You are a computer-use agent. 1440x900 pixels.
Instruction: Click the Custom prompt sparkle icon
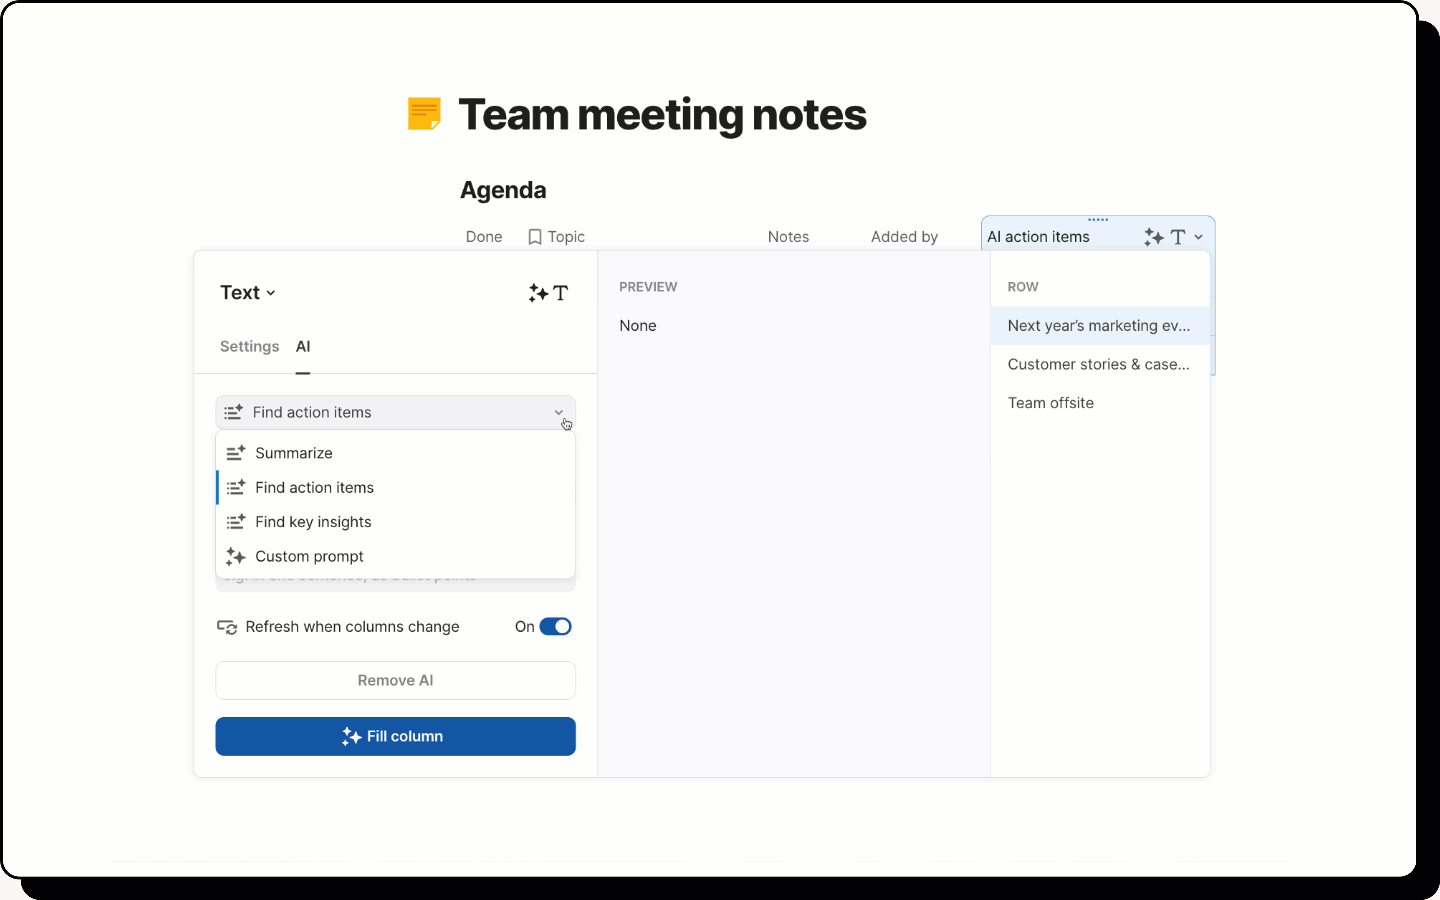[236, 557]
